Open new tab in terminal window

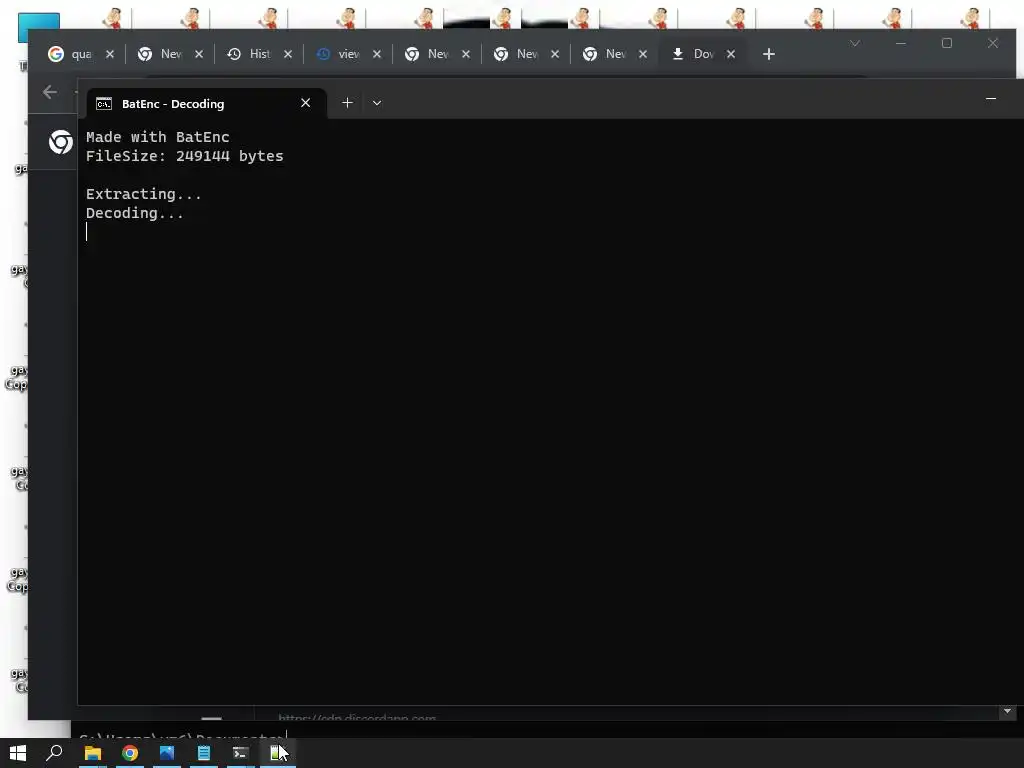(347, 103)
